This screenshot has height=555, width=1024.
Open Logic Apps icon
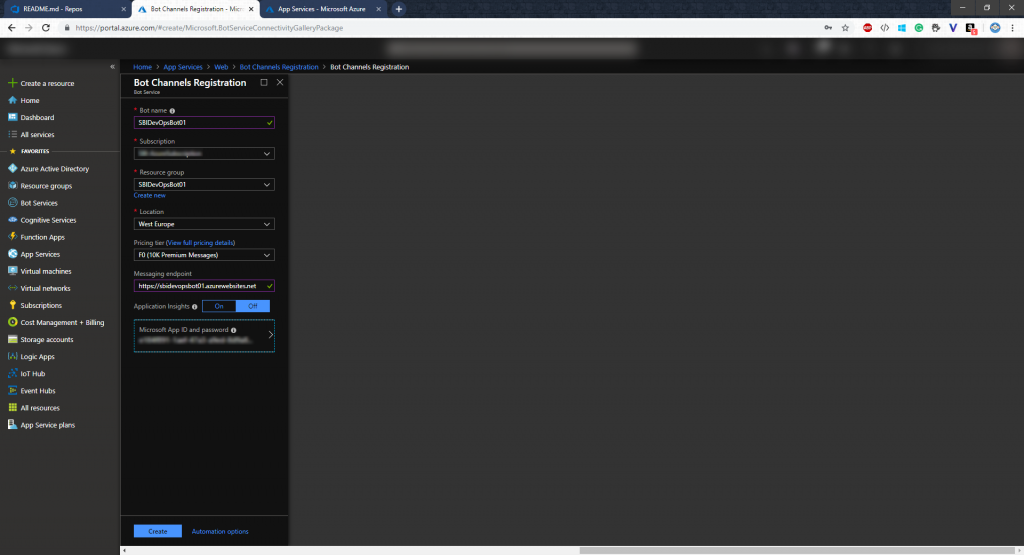click(x=12, y=356)
